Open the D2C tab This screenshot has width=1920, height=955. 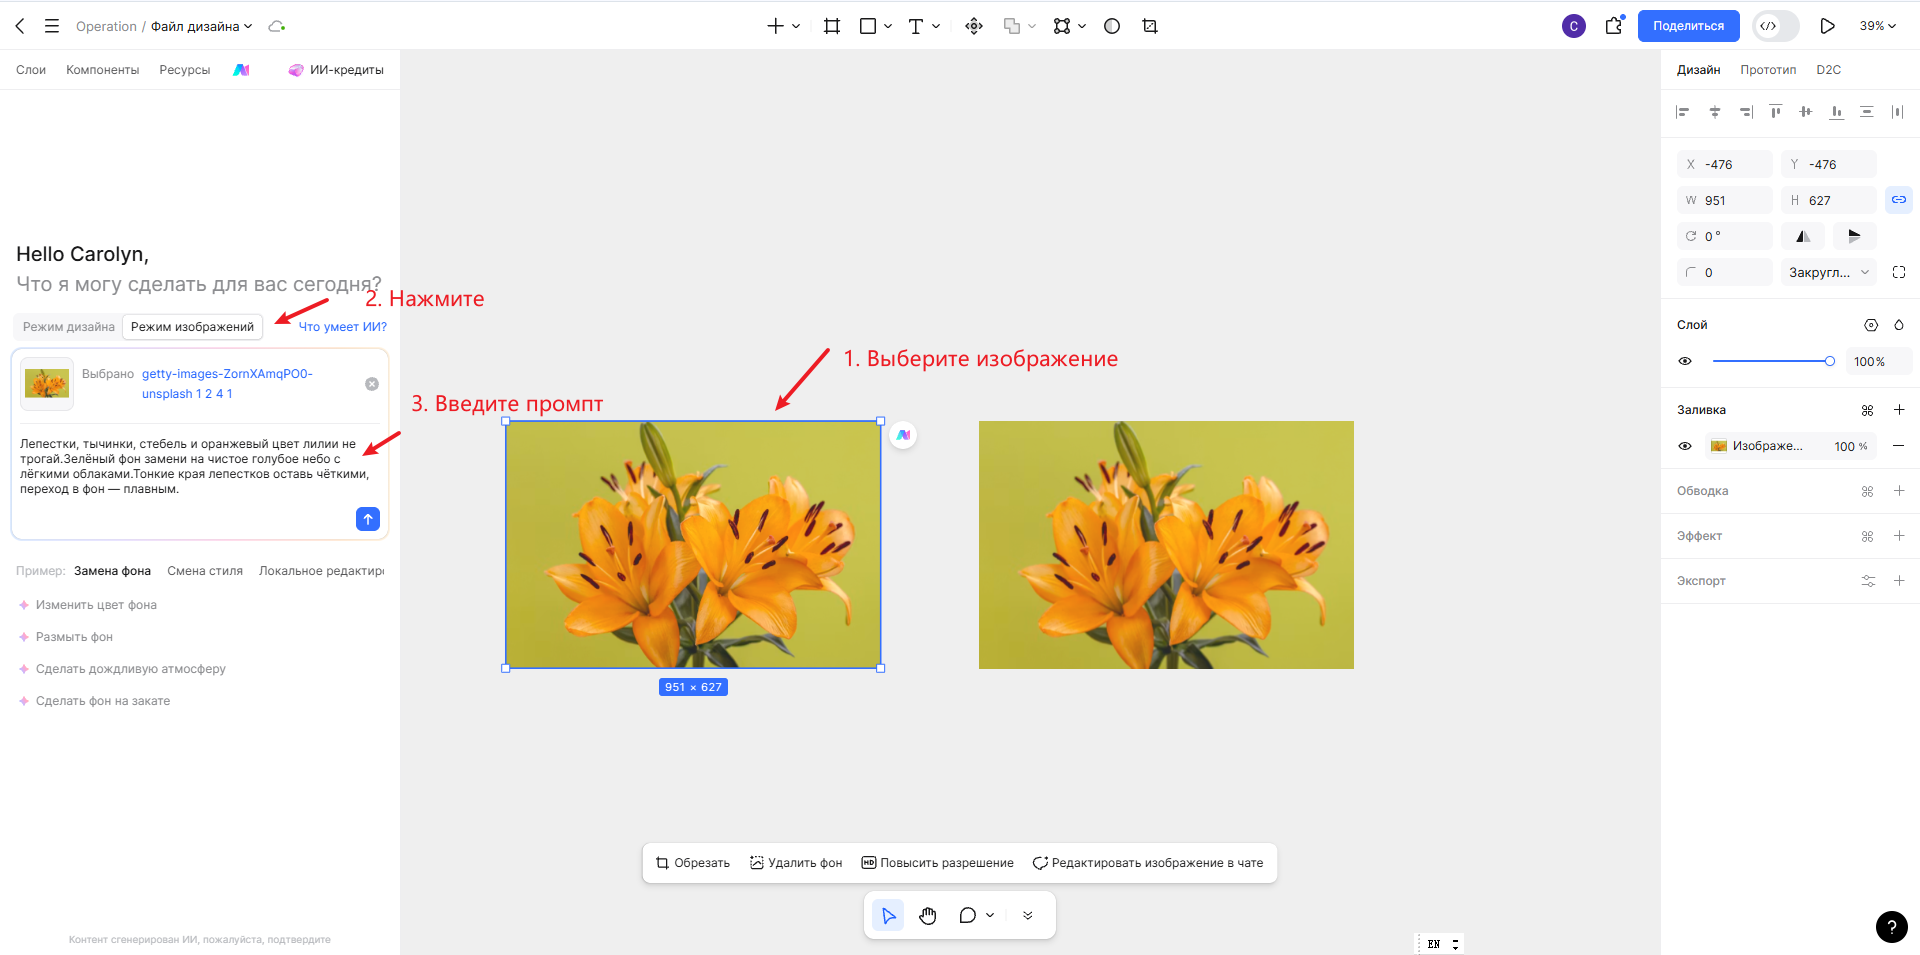point(1828,70)
